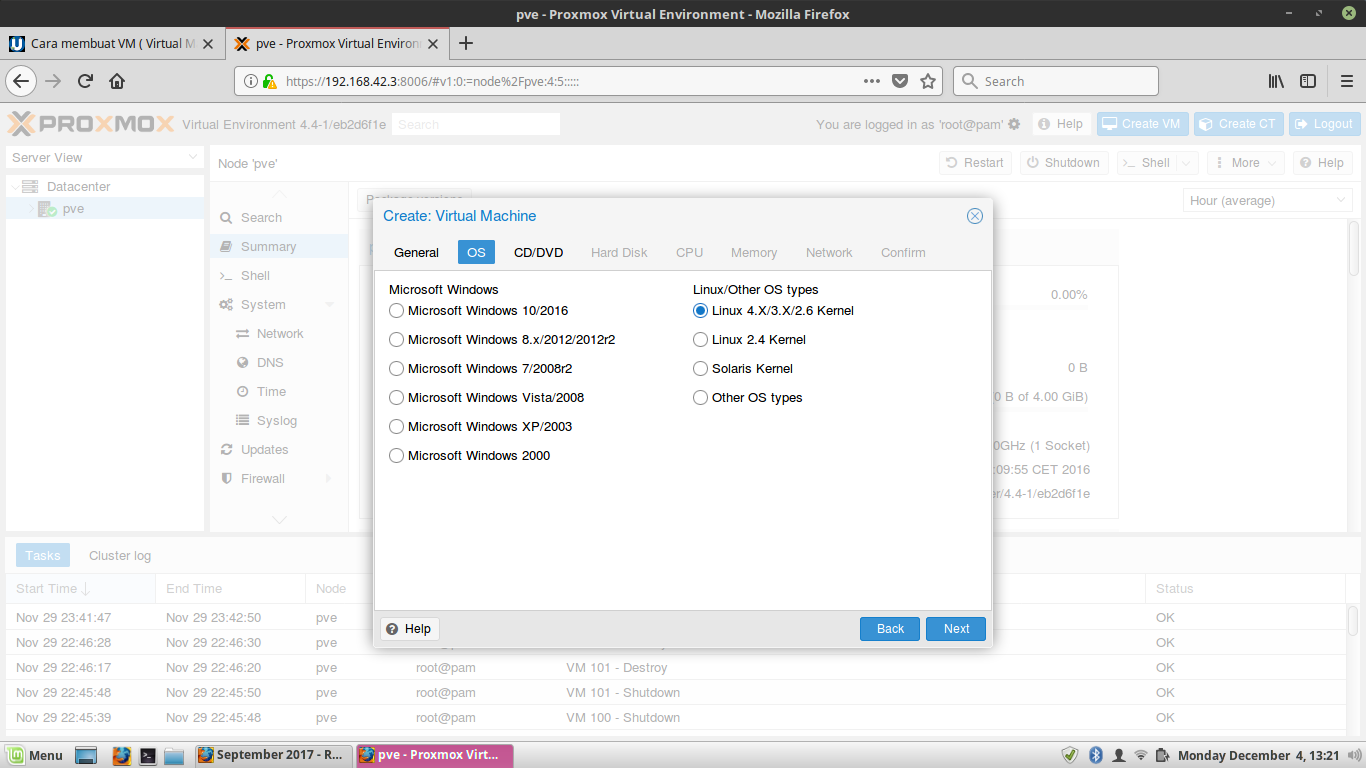This screenshot has width=1366, height=768.
Task: Open Firefox Library icon
Action: pos(1276,81)
